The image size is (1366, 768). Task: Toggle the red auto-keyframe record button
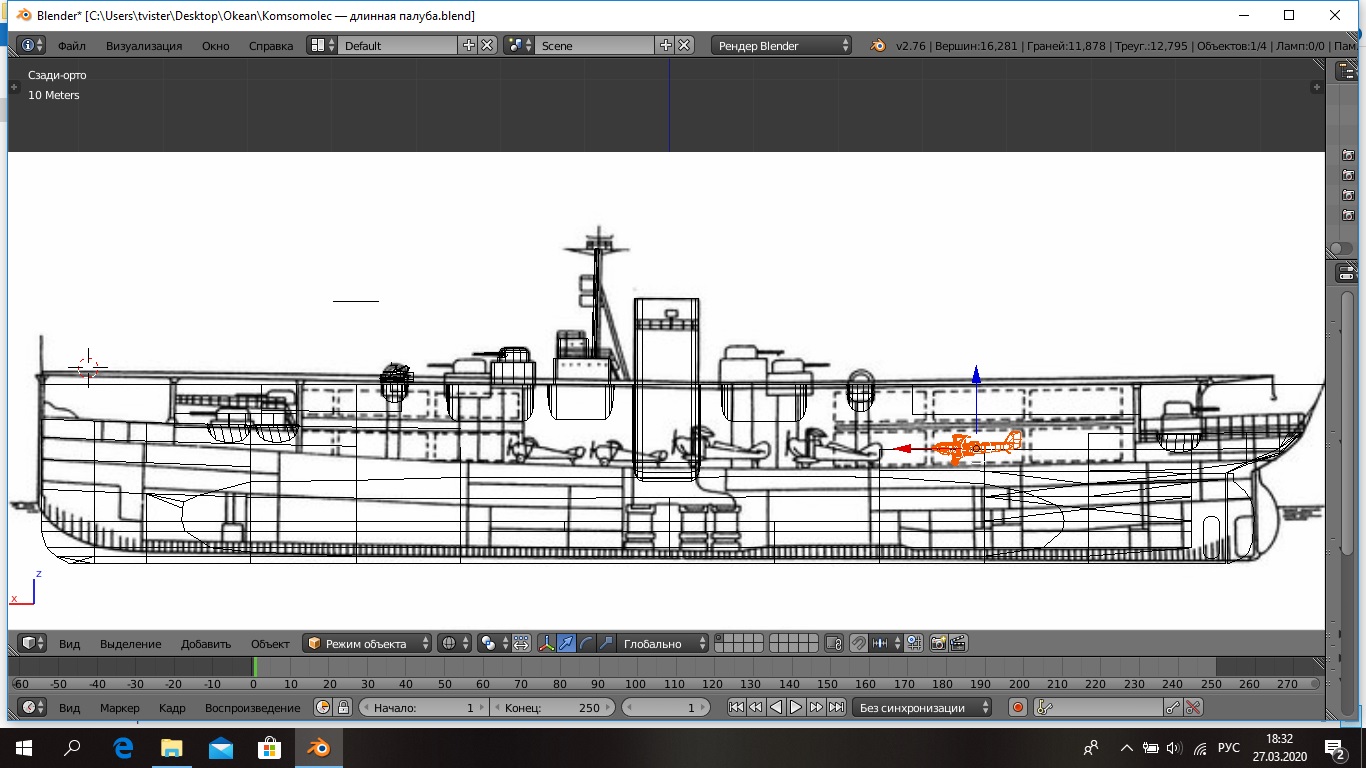pos(1018,707)
